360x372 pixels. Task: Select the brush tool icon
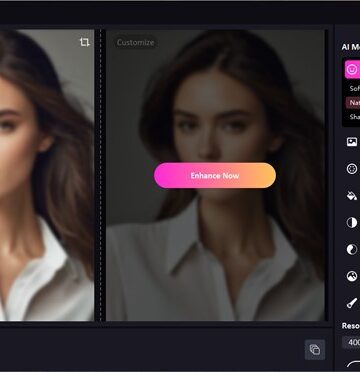tap(352, 303)
